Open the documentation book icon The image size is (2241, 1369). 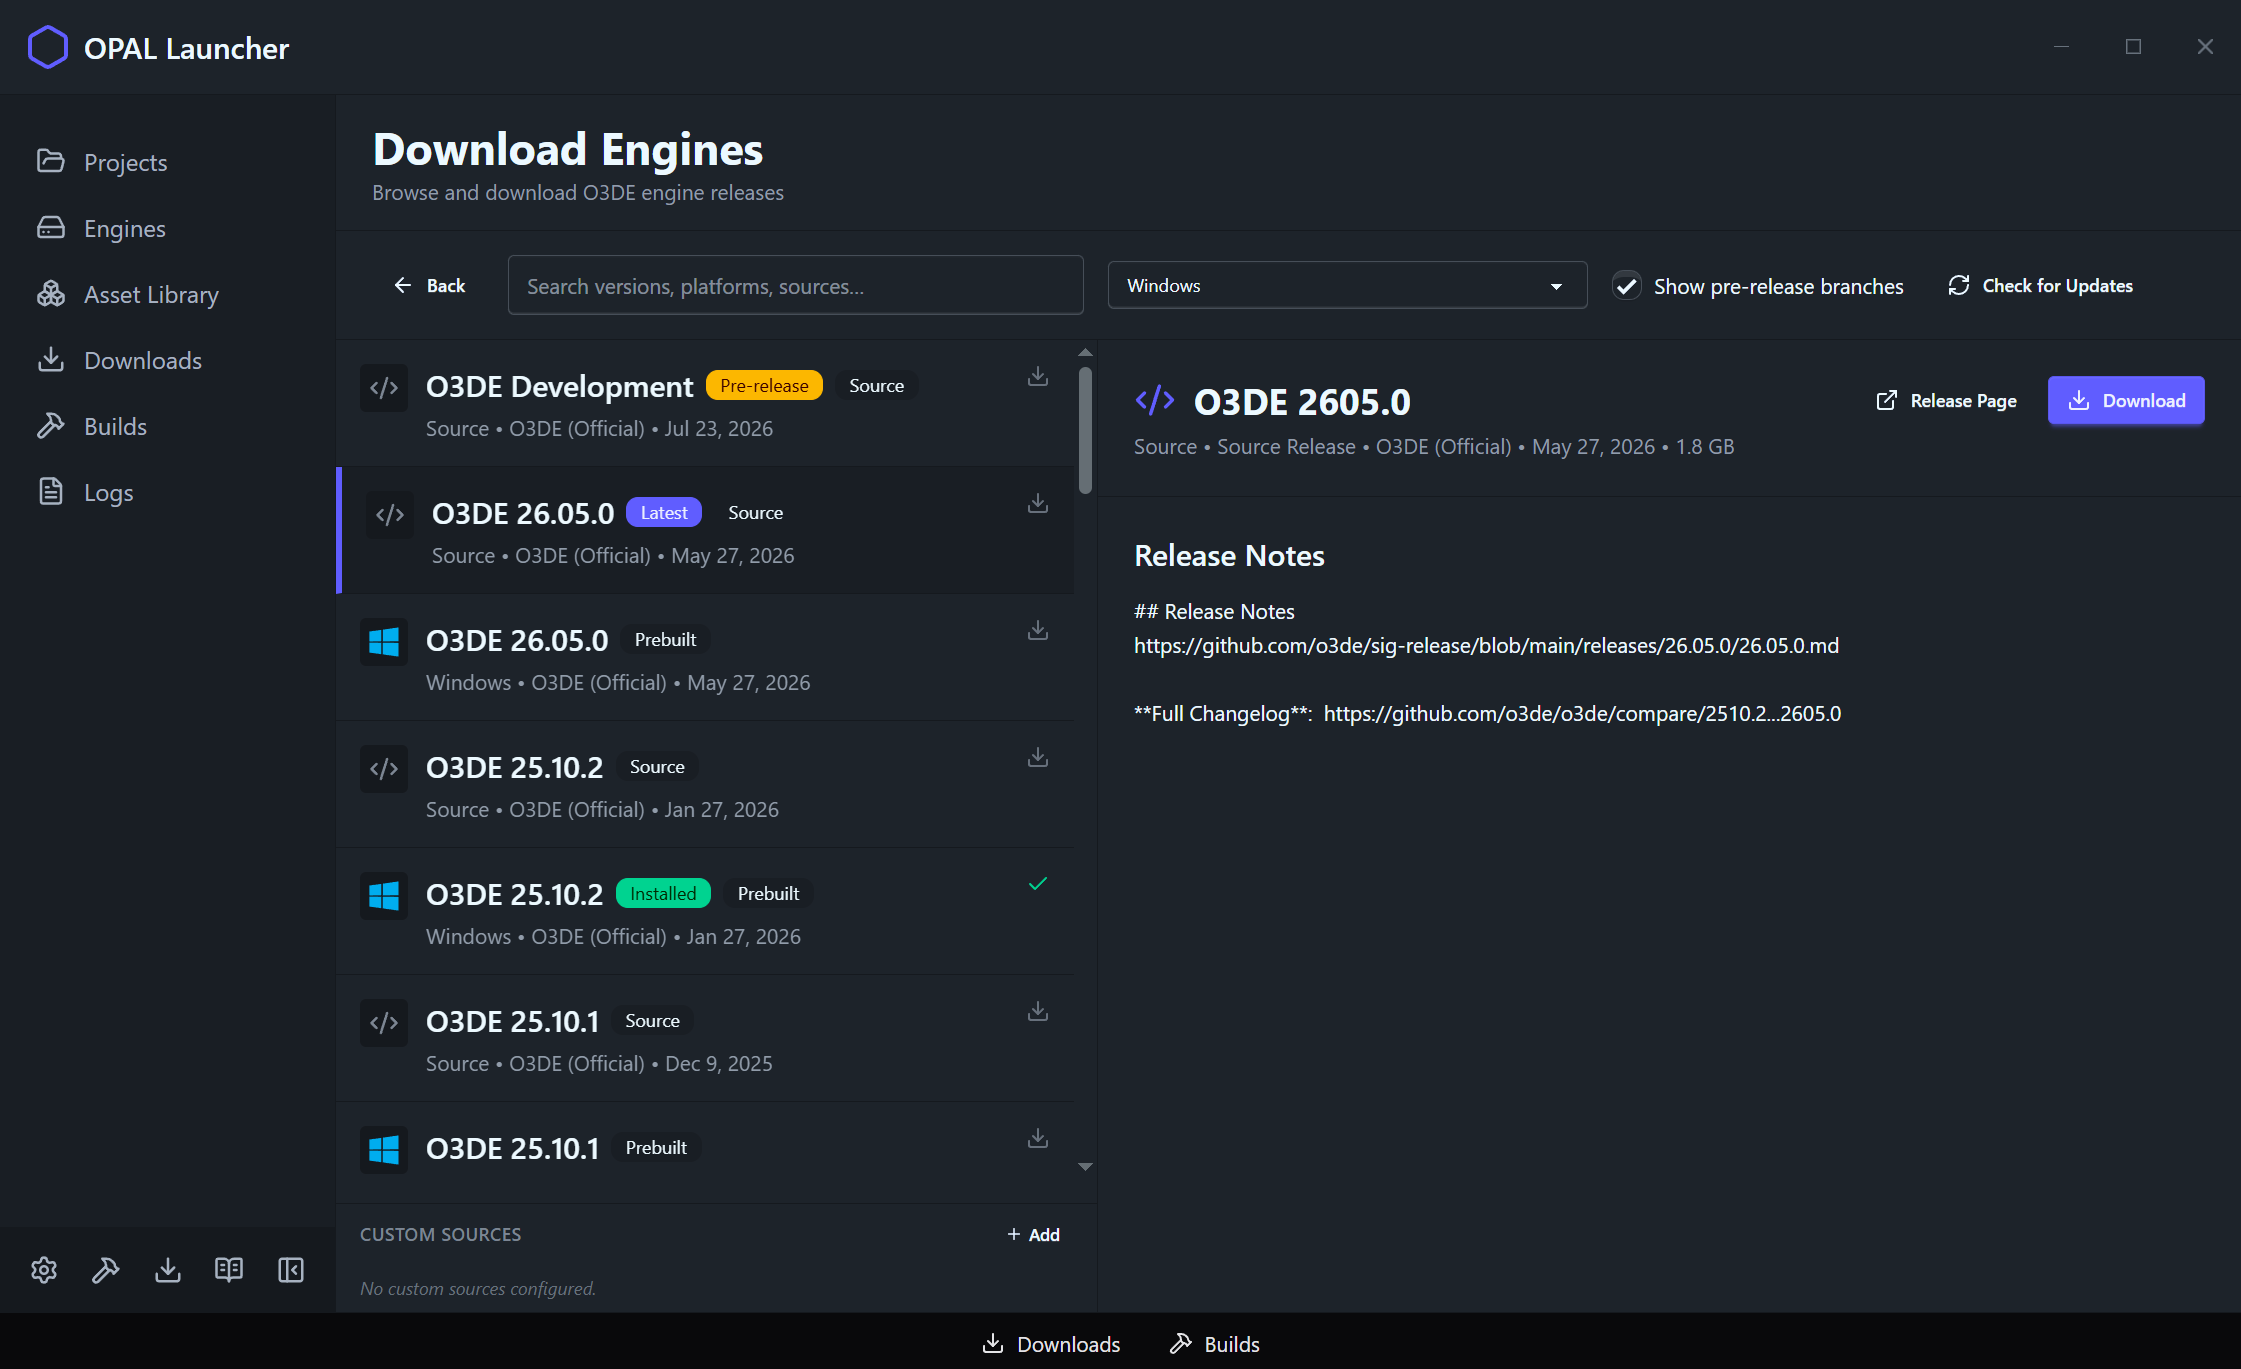[x=229, y=1270]
